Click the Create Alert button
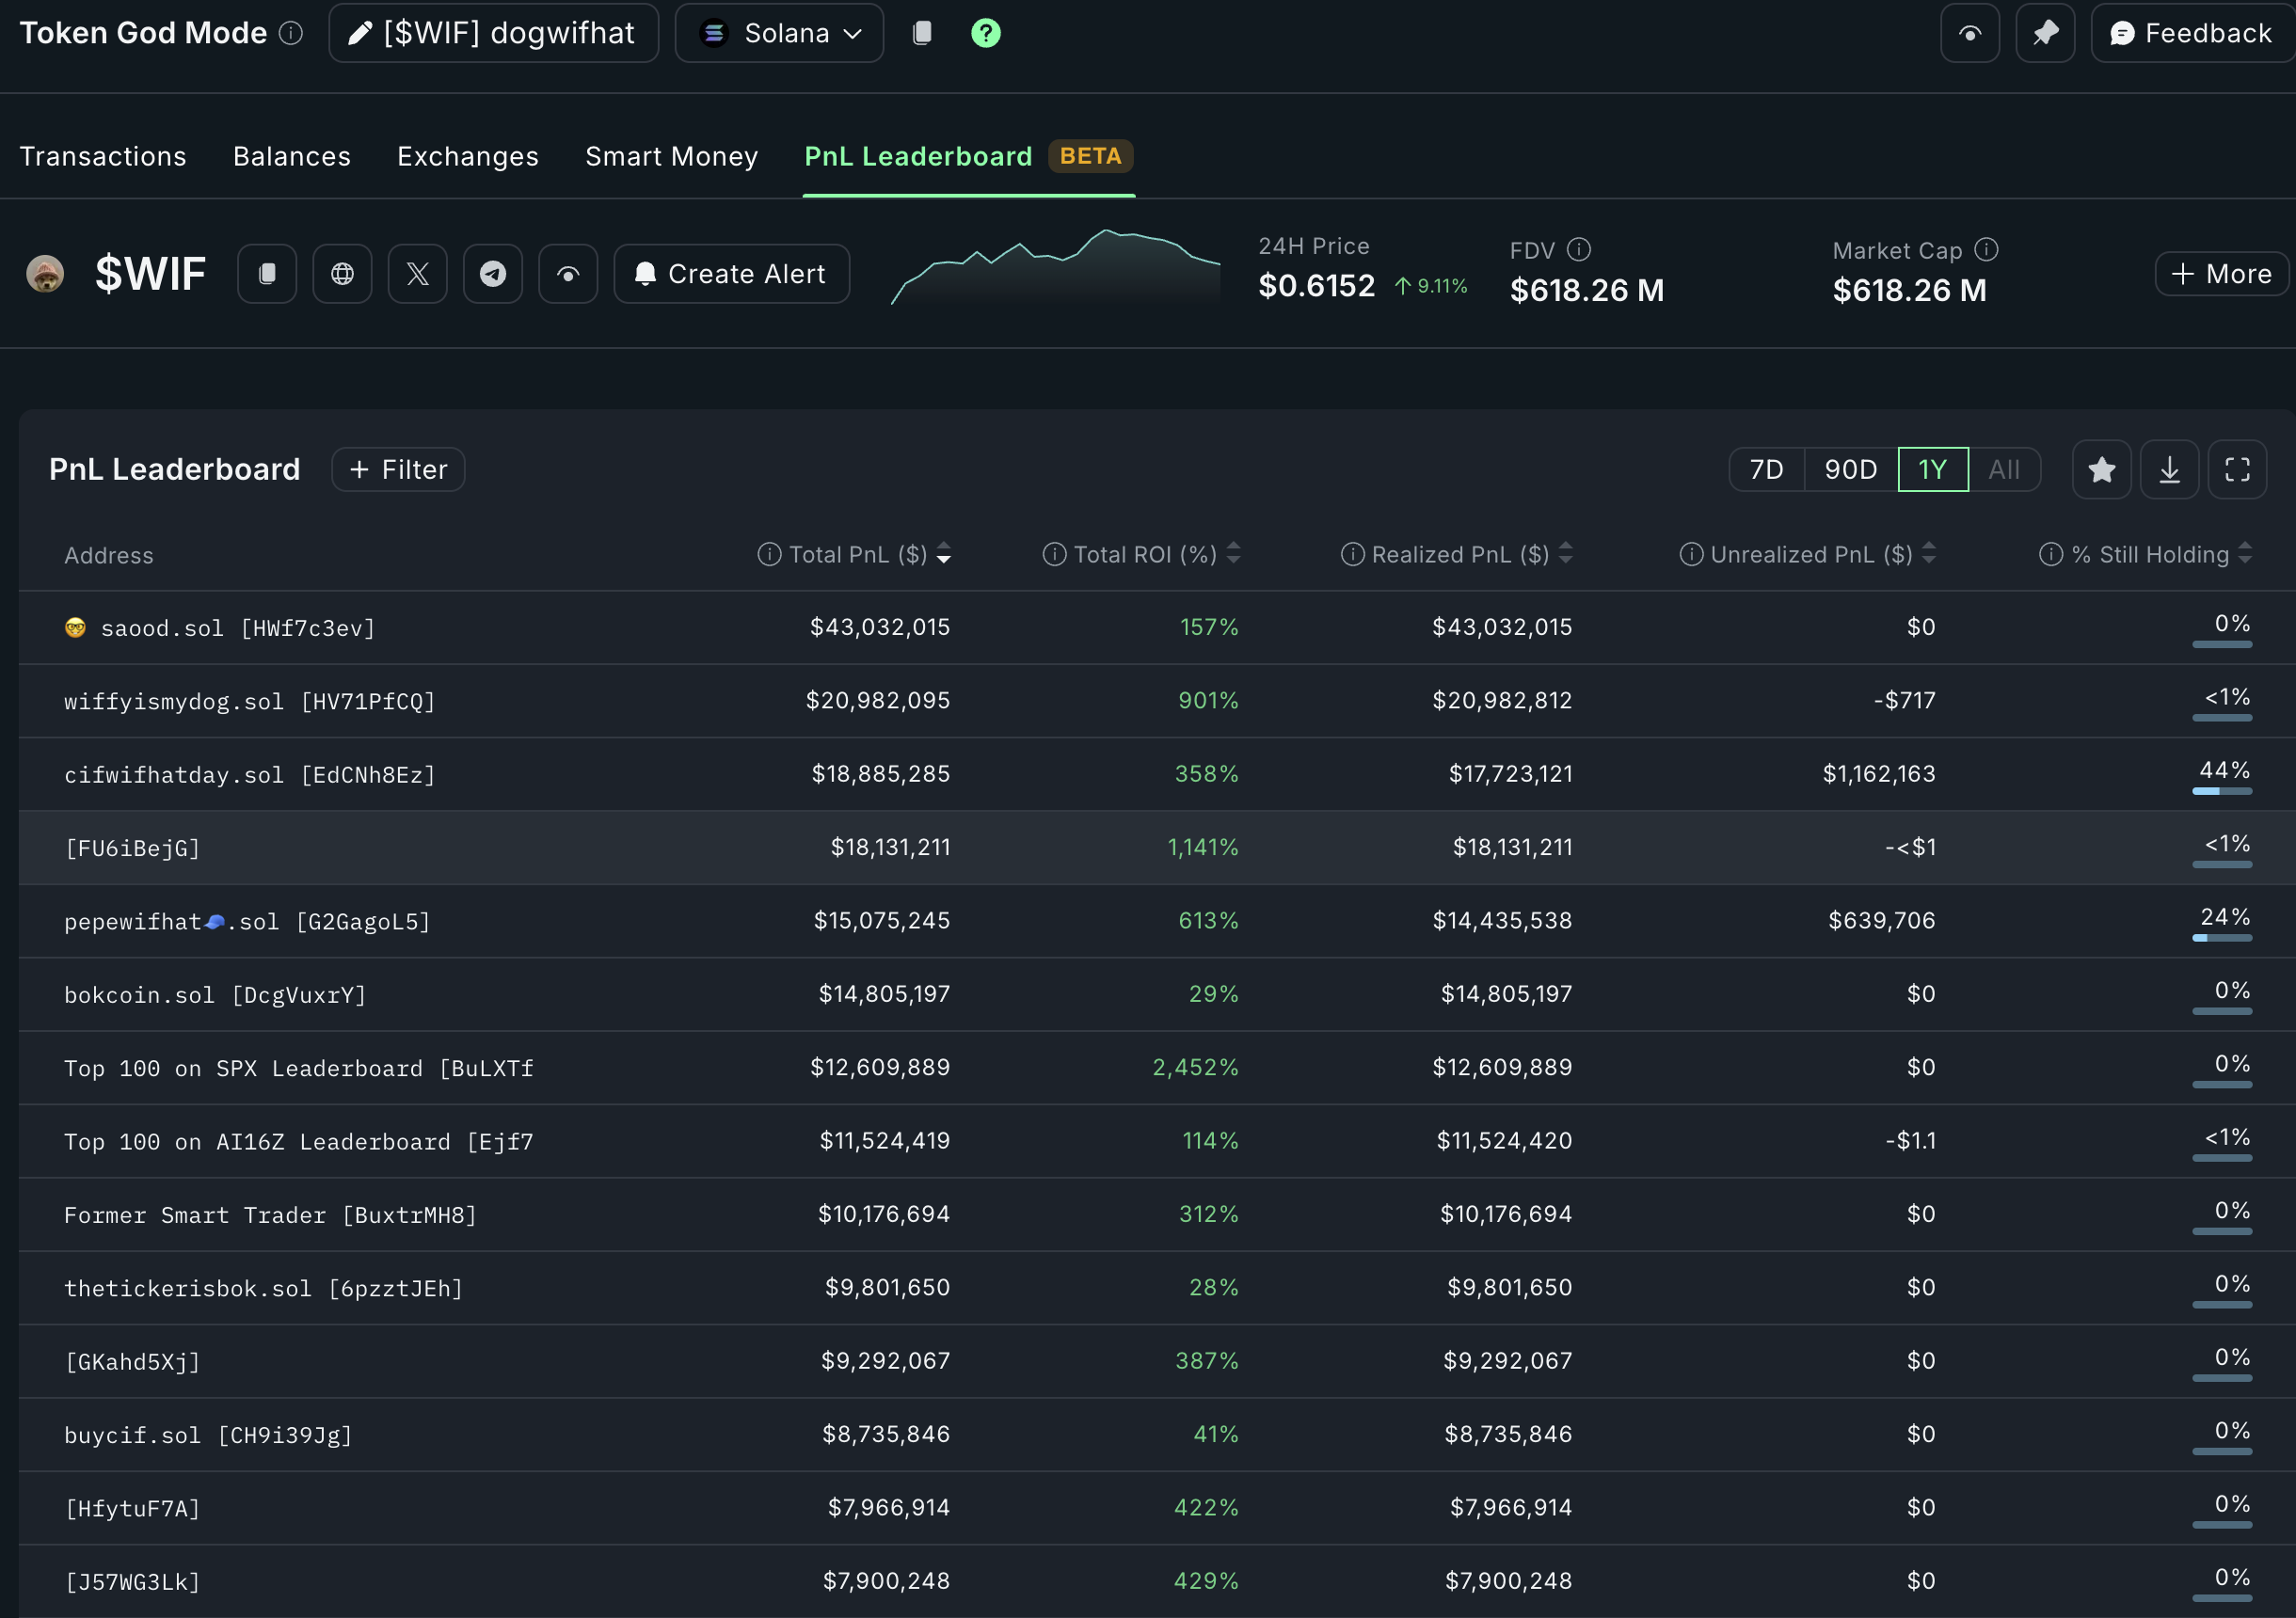2296x1618 pixels. click(x=731, y=274)
